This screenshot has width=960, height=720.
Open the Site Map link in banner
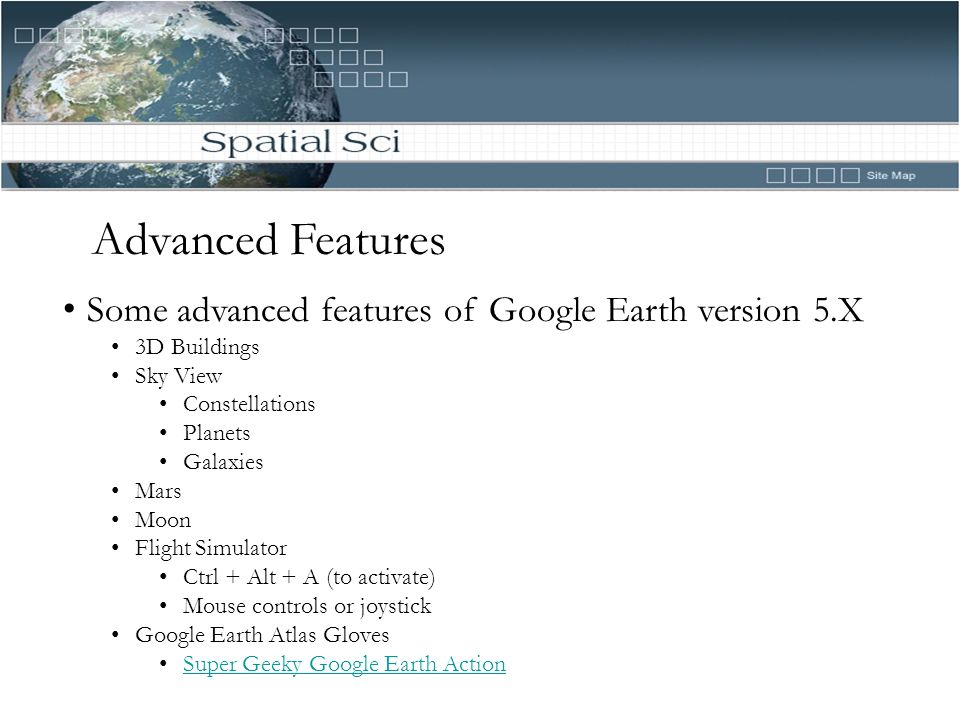(891, 176)
